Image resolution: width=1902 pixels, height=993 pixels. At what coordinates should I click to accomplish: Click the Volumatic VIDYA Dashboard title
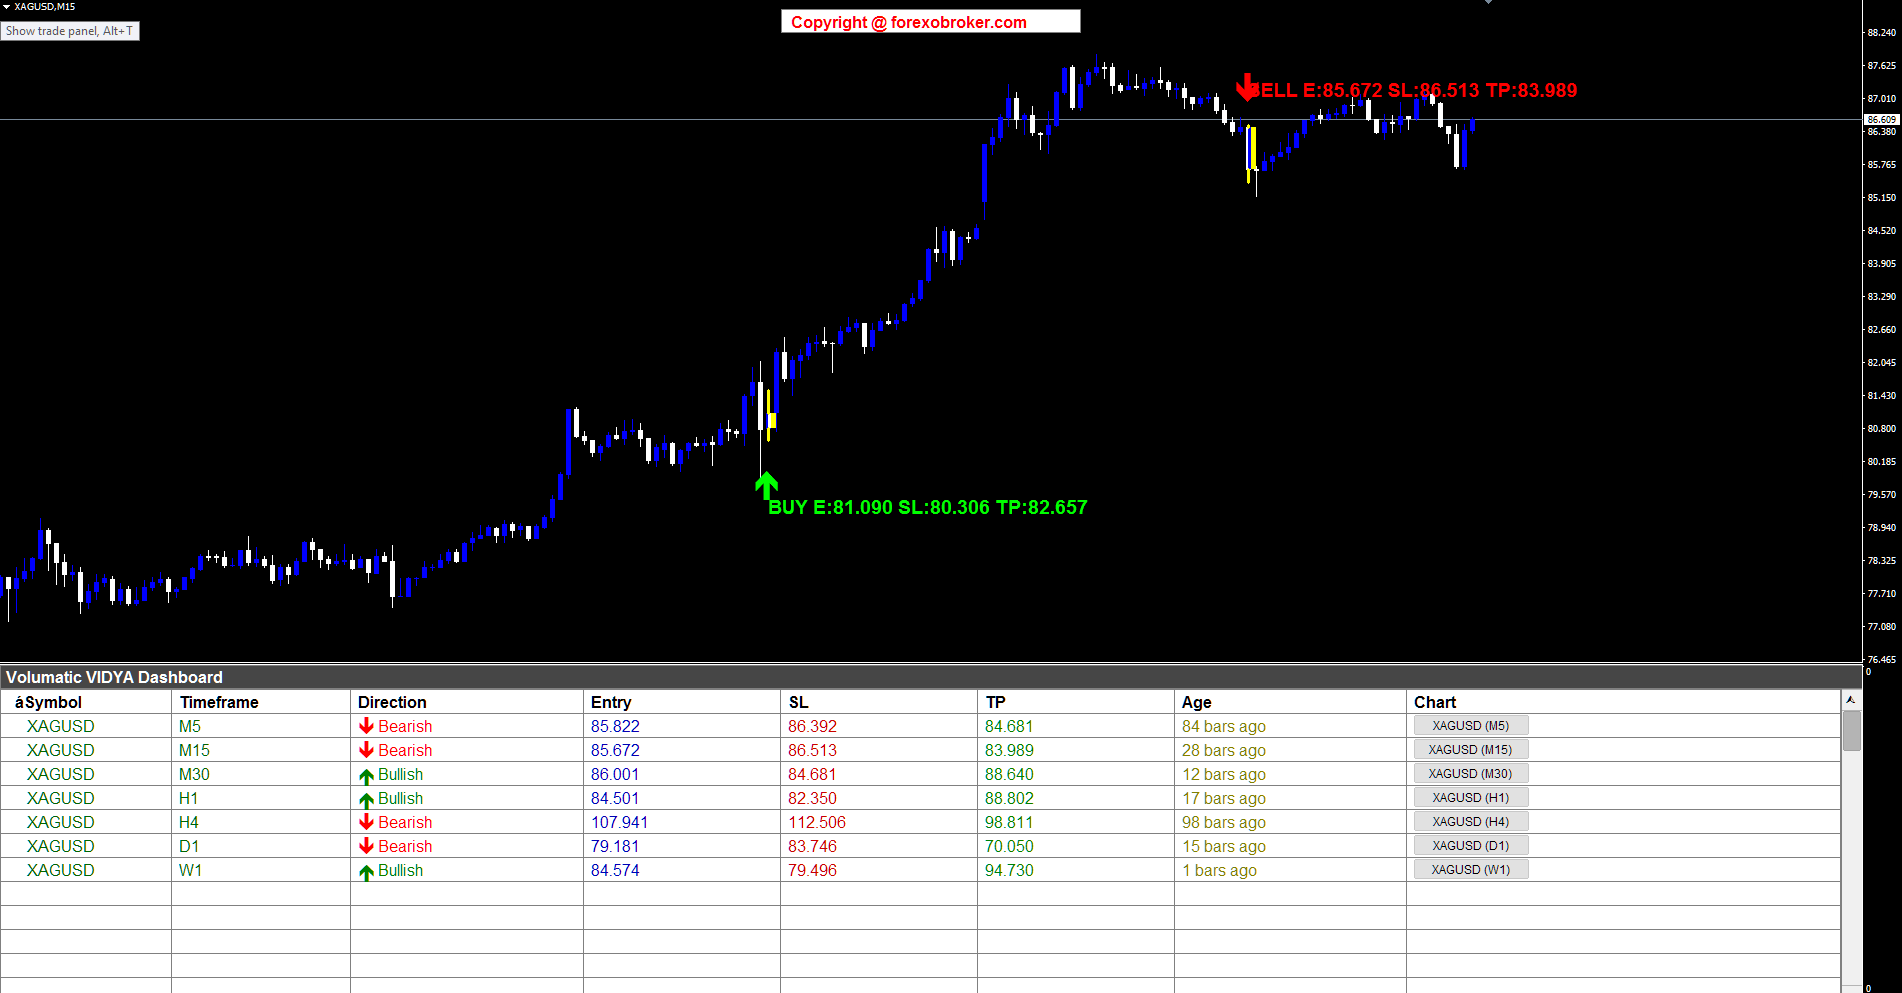click(x=114, y=677)
